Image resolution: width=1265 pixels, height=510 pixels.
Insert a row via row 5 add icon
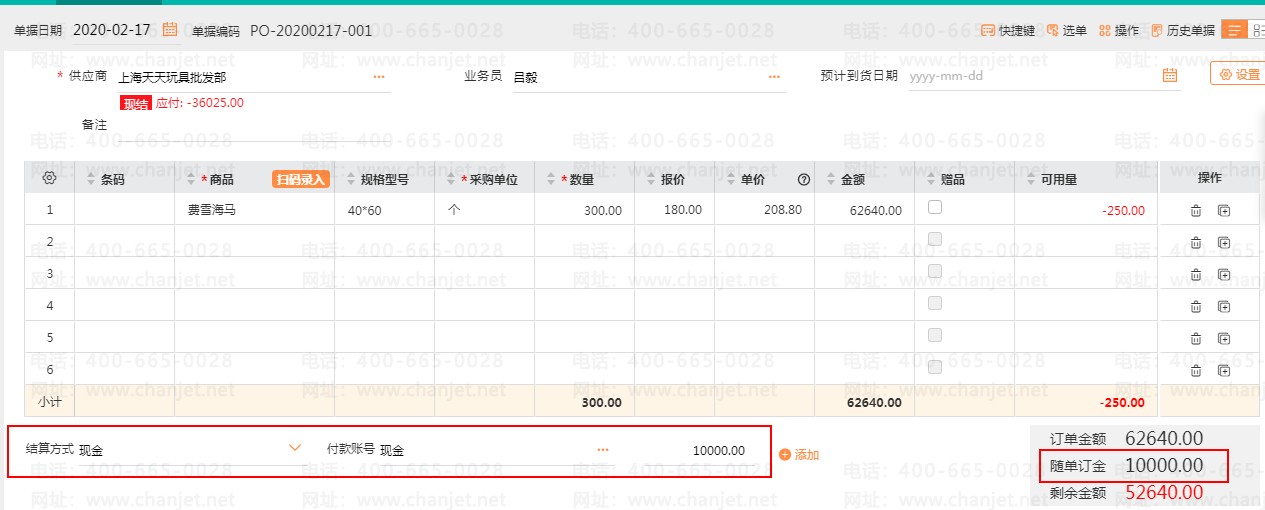pos(1224,338)
